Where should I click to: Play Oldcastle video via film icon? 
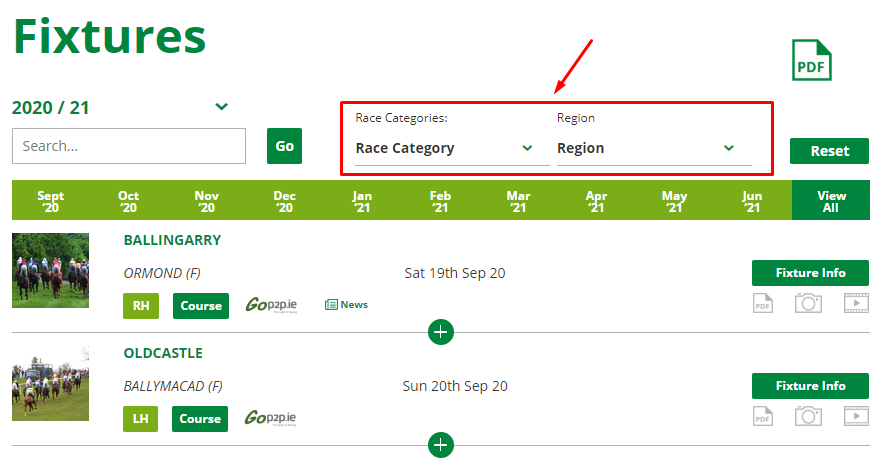click(x=856, y=416)
